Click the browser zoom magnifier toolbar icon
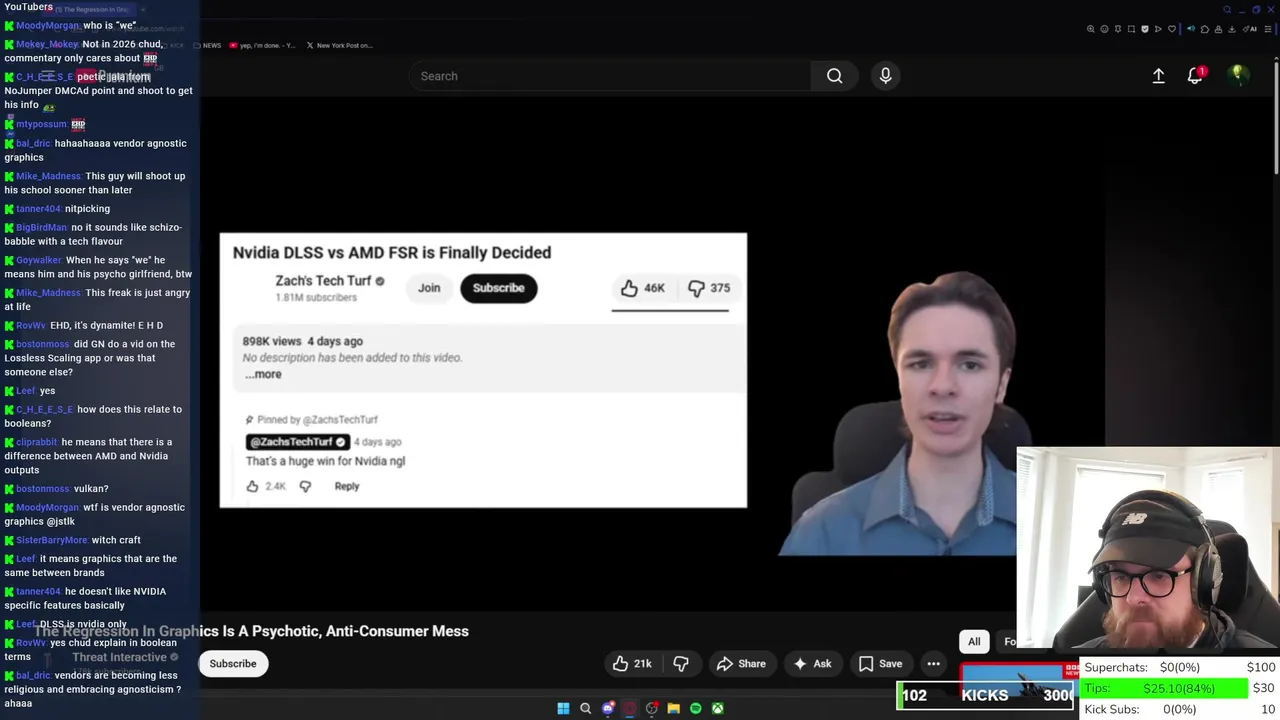The height and width of the screenshot is (720, 1280). [1091, 29]
